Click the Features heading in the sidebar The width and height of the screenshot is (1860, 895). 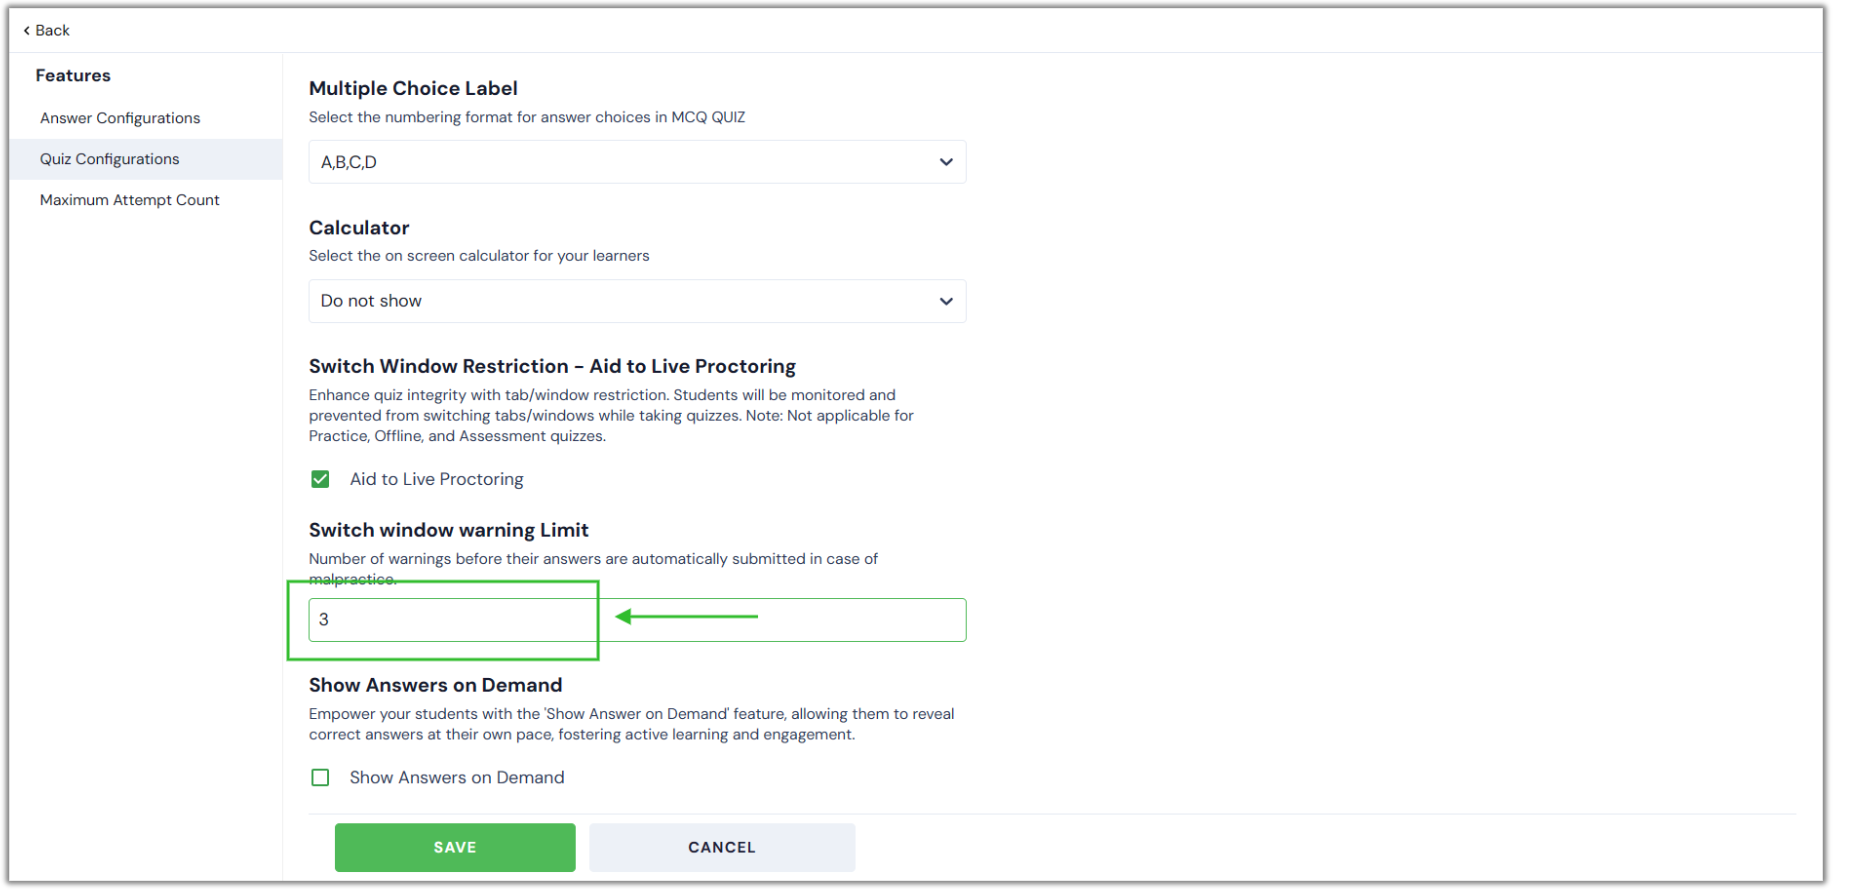point(73,74)
